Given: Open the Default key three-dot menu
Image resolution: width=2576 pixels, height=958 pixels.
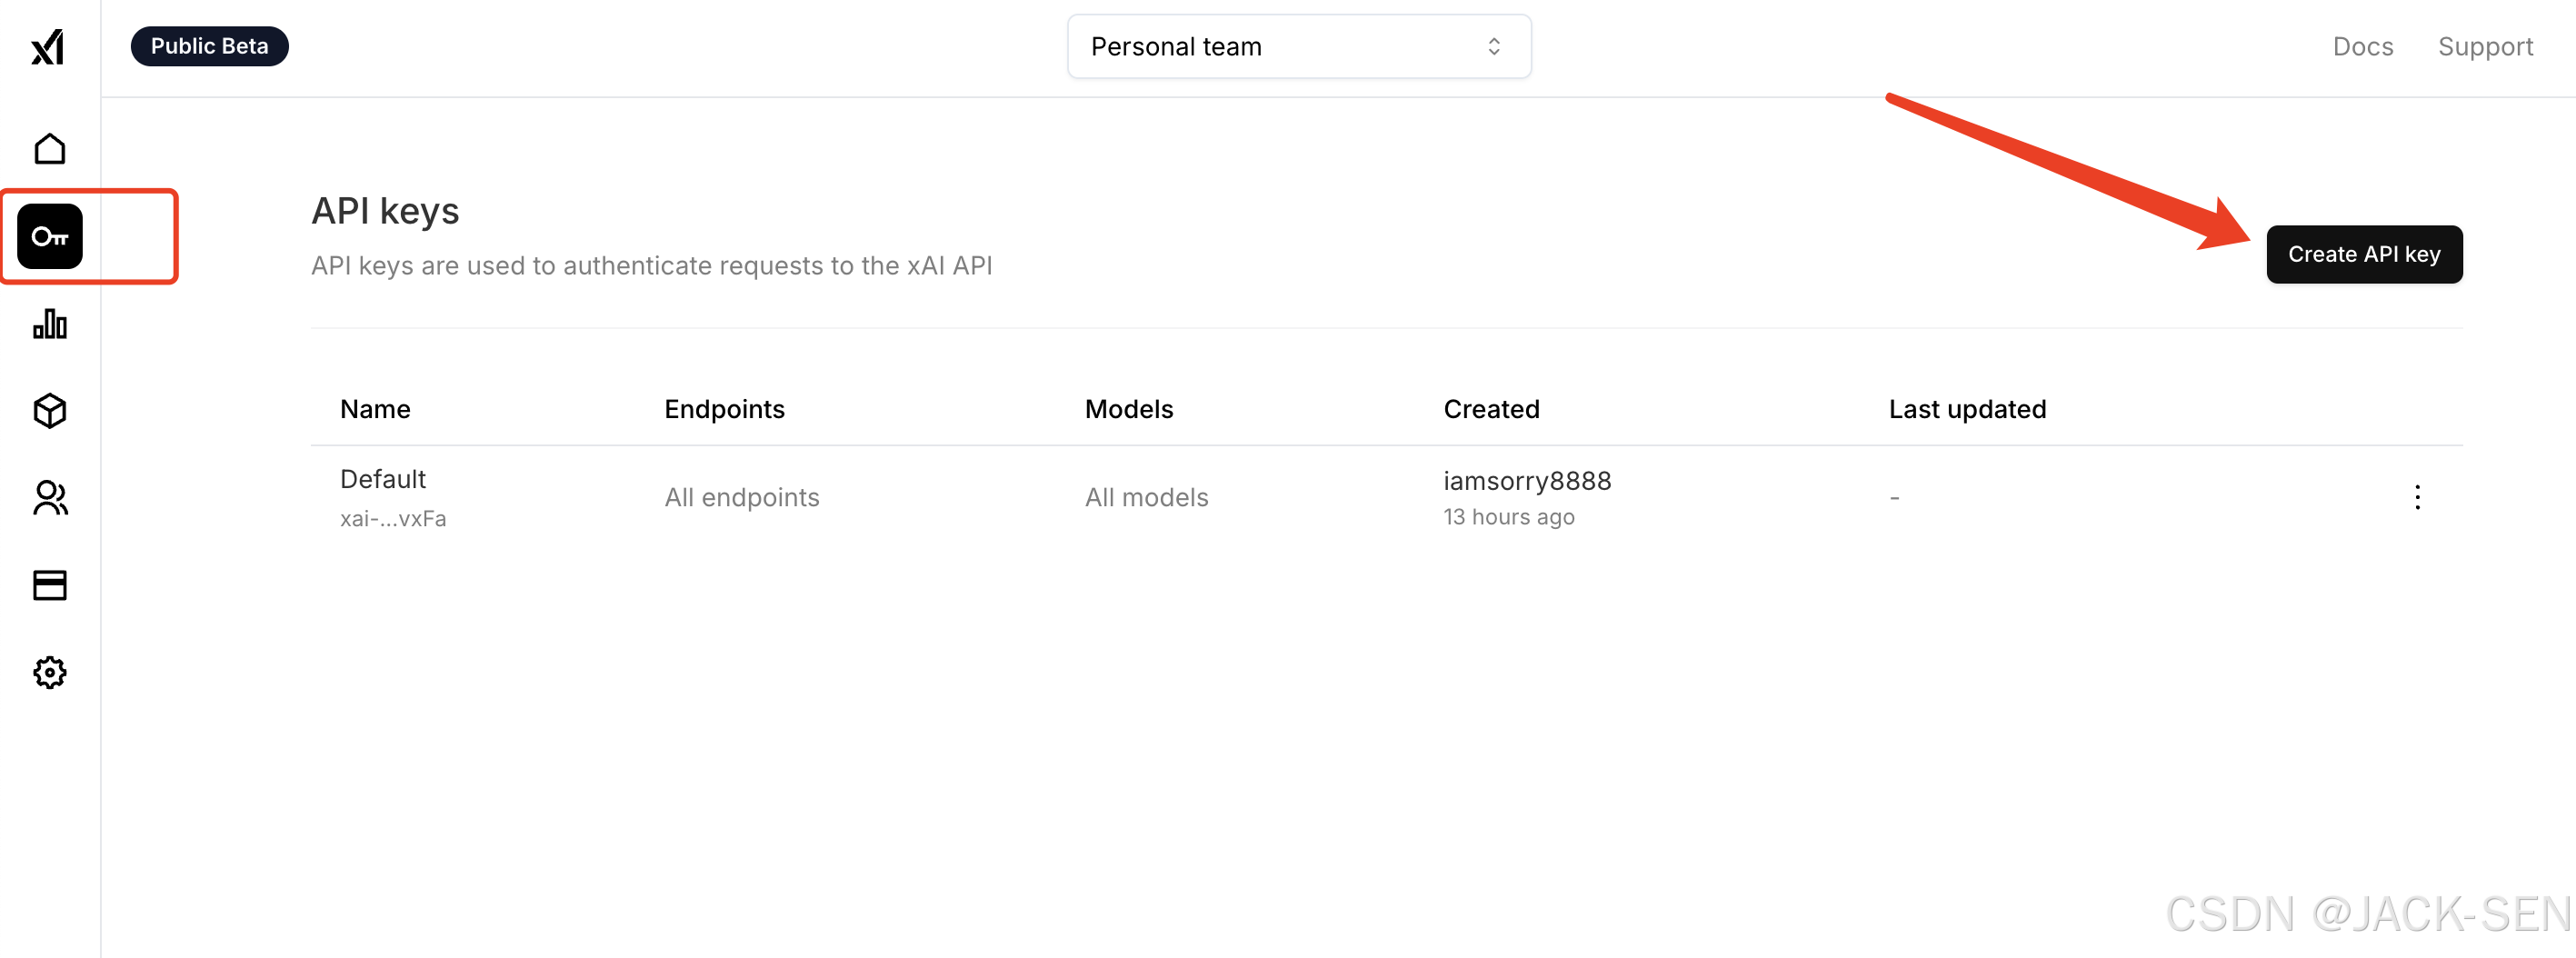Looking at the screenshot, I should coord(2417,497).
